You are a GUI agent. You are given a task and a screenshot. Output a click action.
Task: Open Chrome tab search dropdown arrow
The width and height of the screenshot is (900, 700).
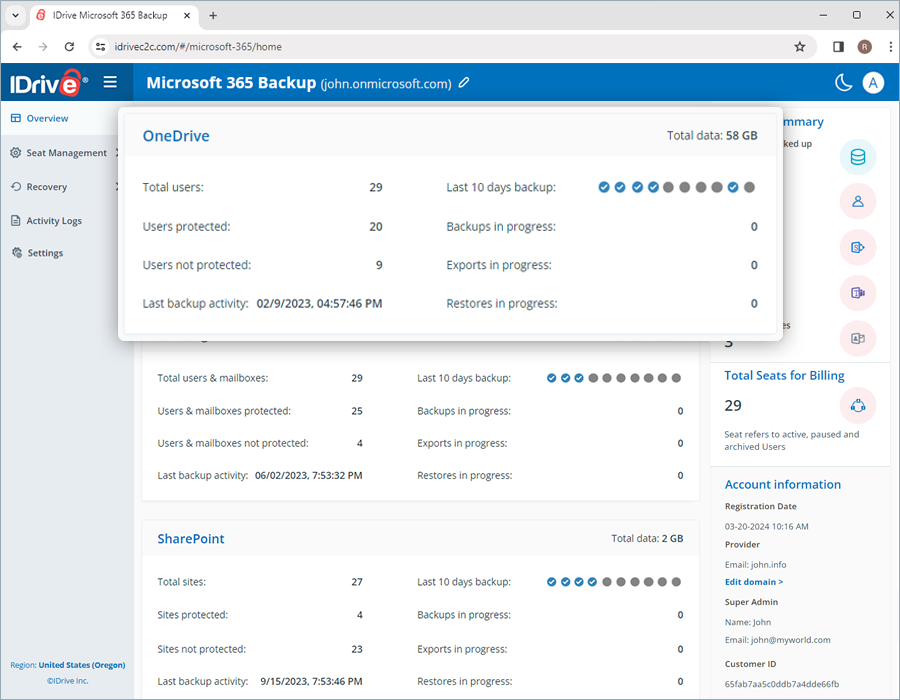(15, 15)
